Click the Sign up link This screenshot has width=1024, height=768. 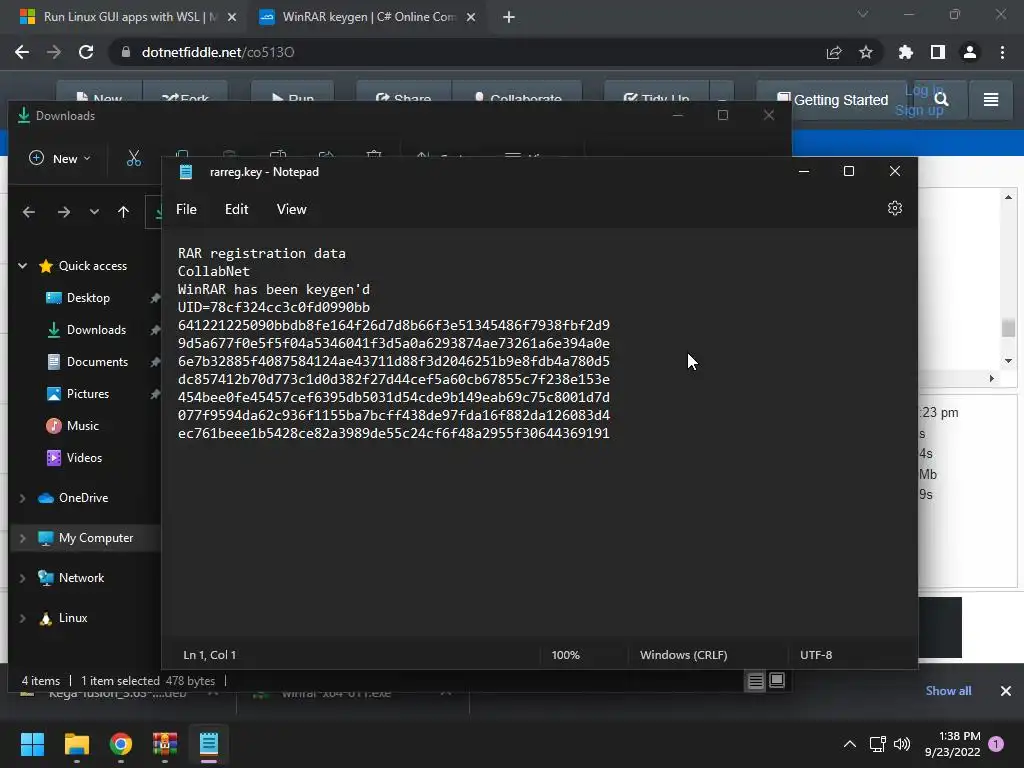coord(919,110)
